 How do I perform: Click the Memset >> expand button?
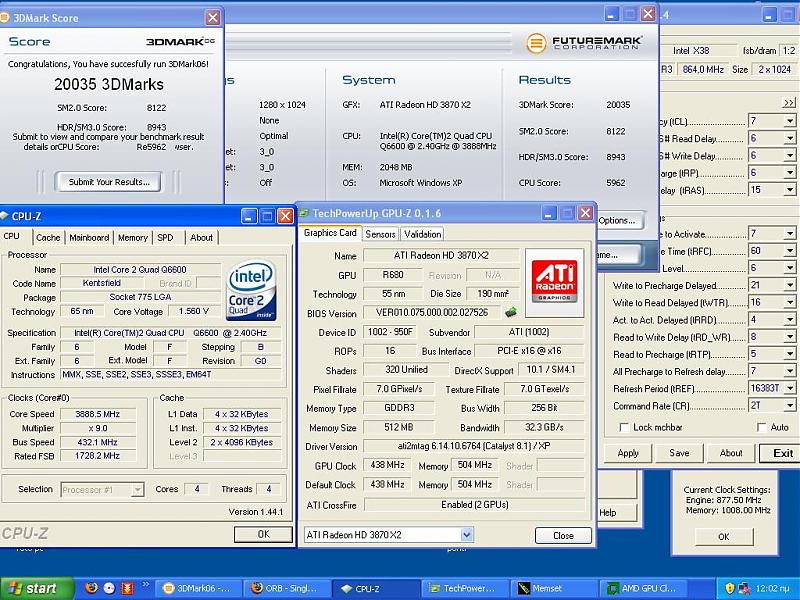coord(788,103)
